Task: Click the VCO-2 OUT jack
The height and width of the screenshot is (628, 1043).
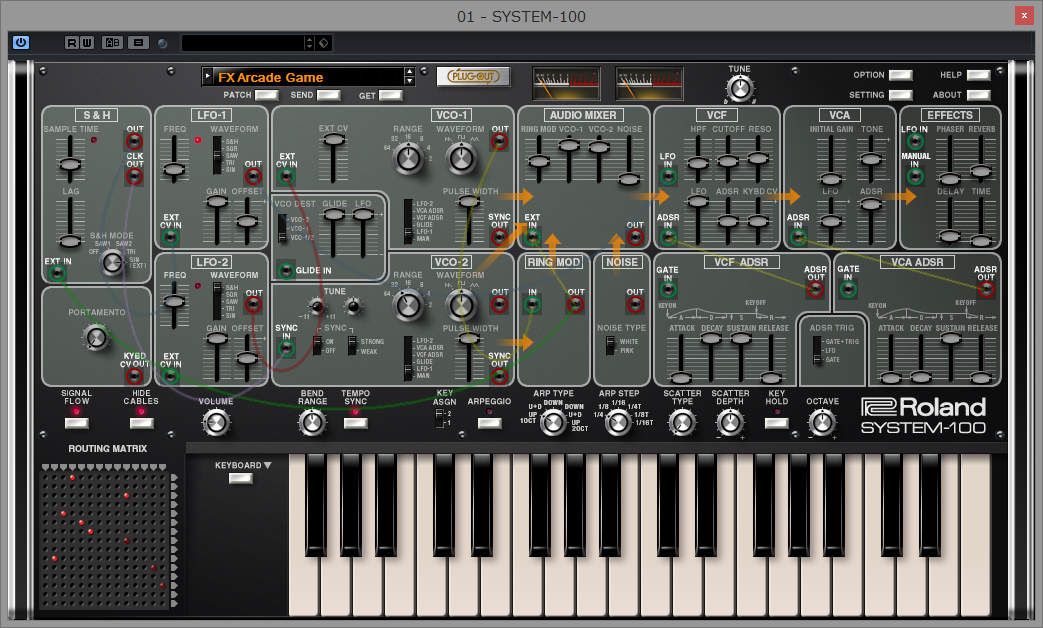Action: coord(500,305)
